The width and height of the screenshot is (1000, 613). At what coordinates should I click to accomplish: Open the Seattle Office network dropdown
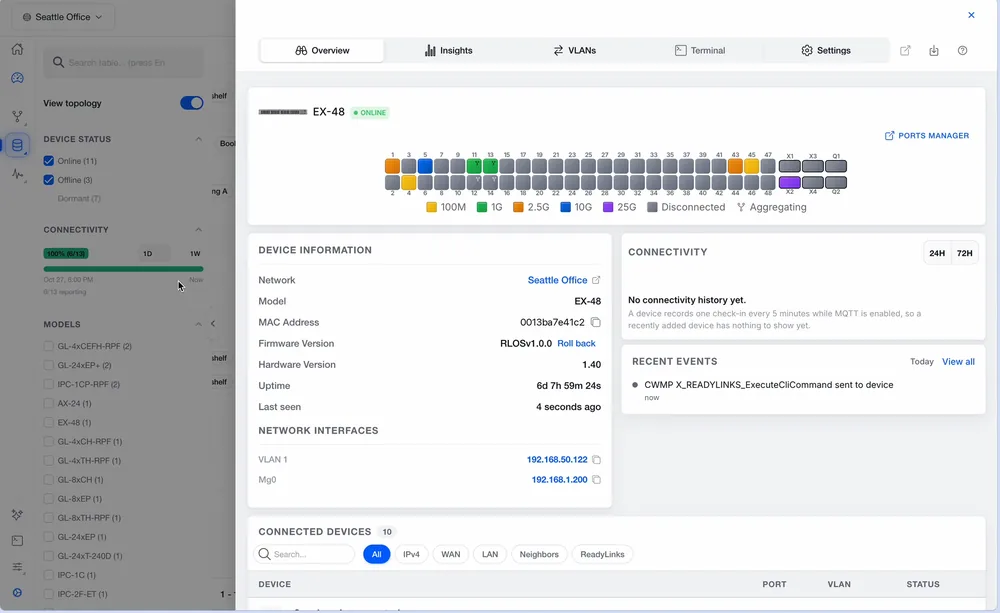pos(63,17)
